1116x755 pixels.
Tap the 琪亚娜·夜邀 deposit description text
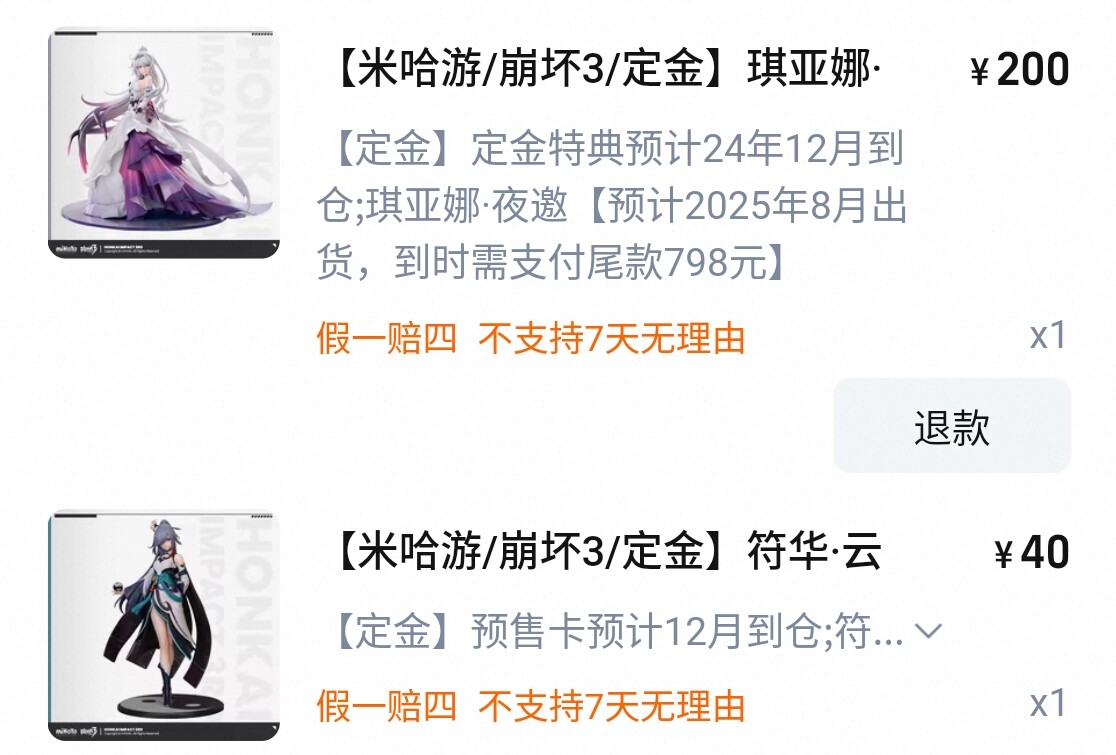[612, 206]
